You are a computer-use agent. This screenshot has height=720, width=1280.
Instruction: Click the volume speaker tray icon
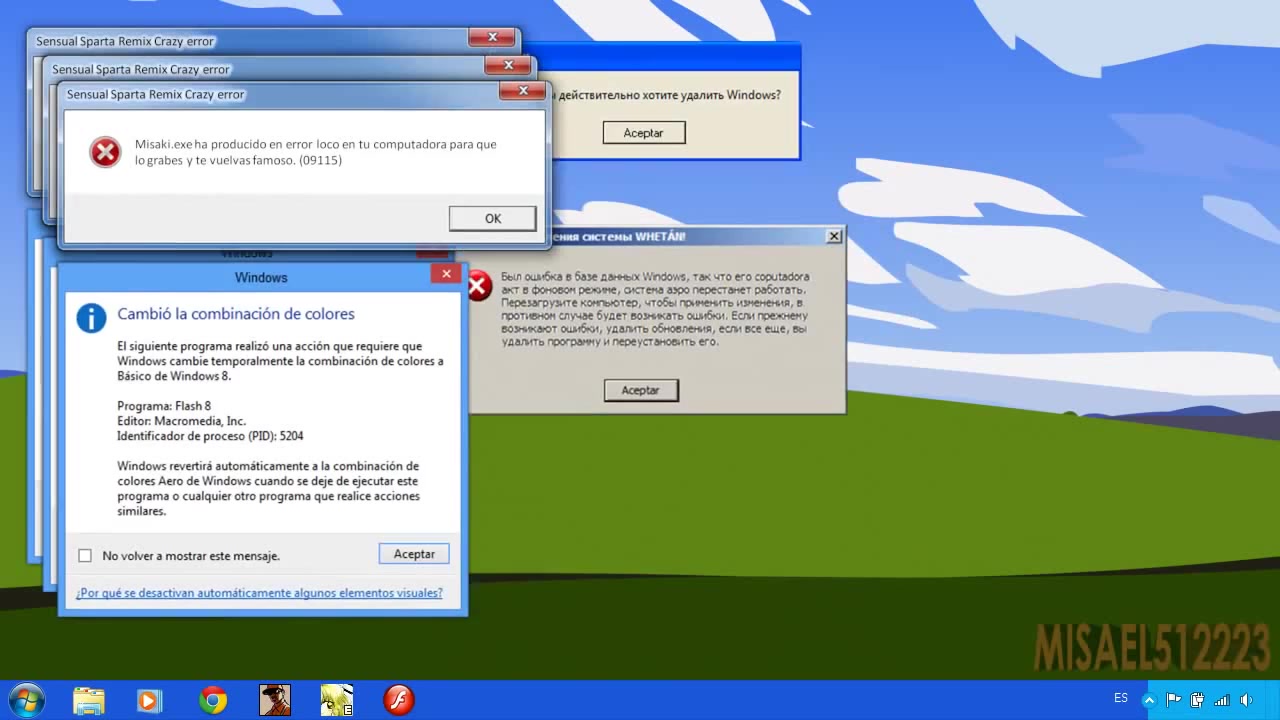point(1246,700)
